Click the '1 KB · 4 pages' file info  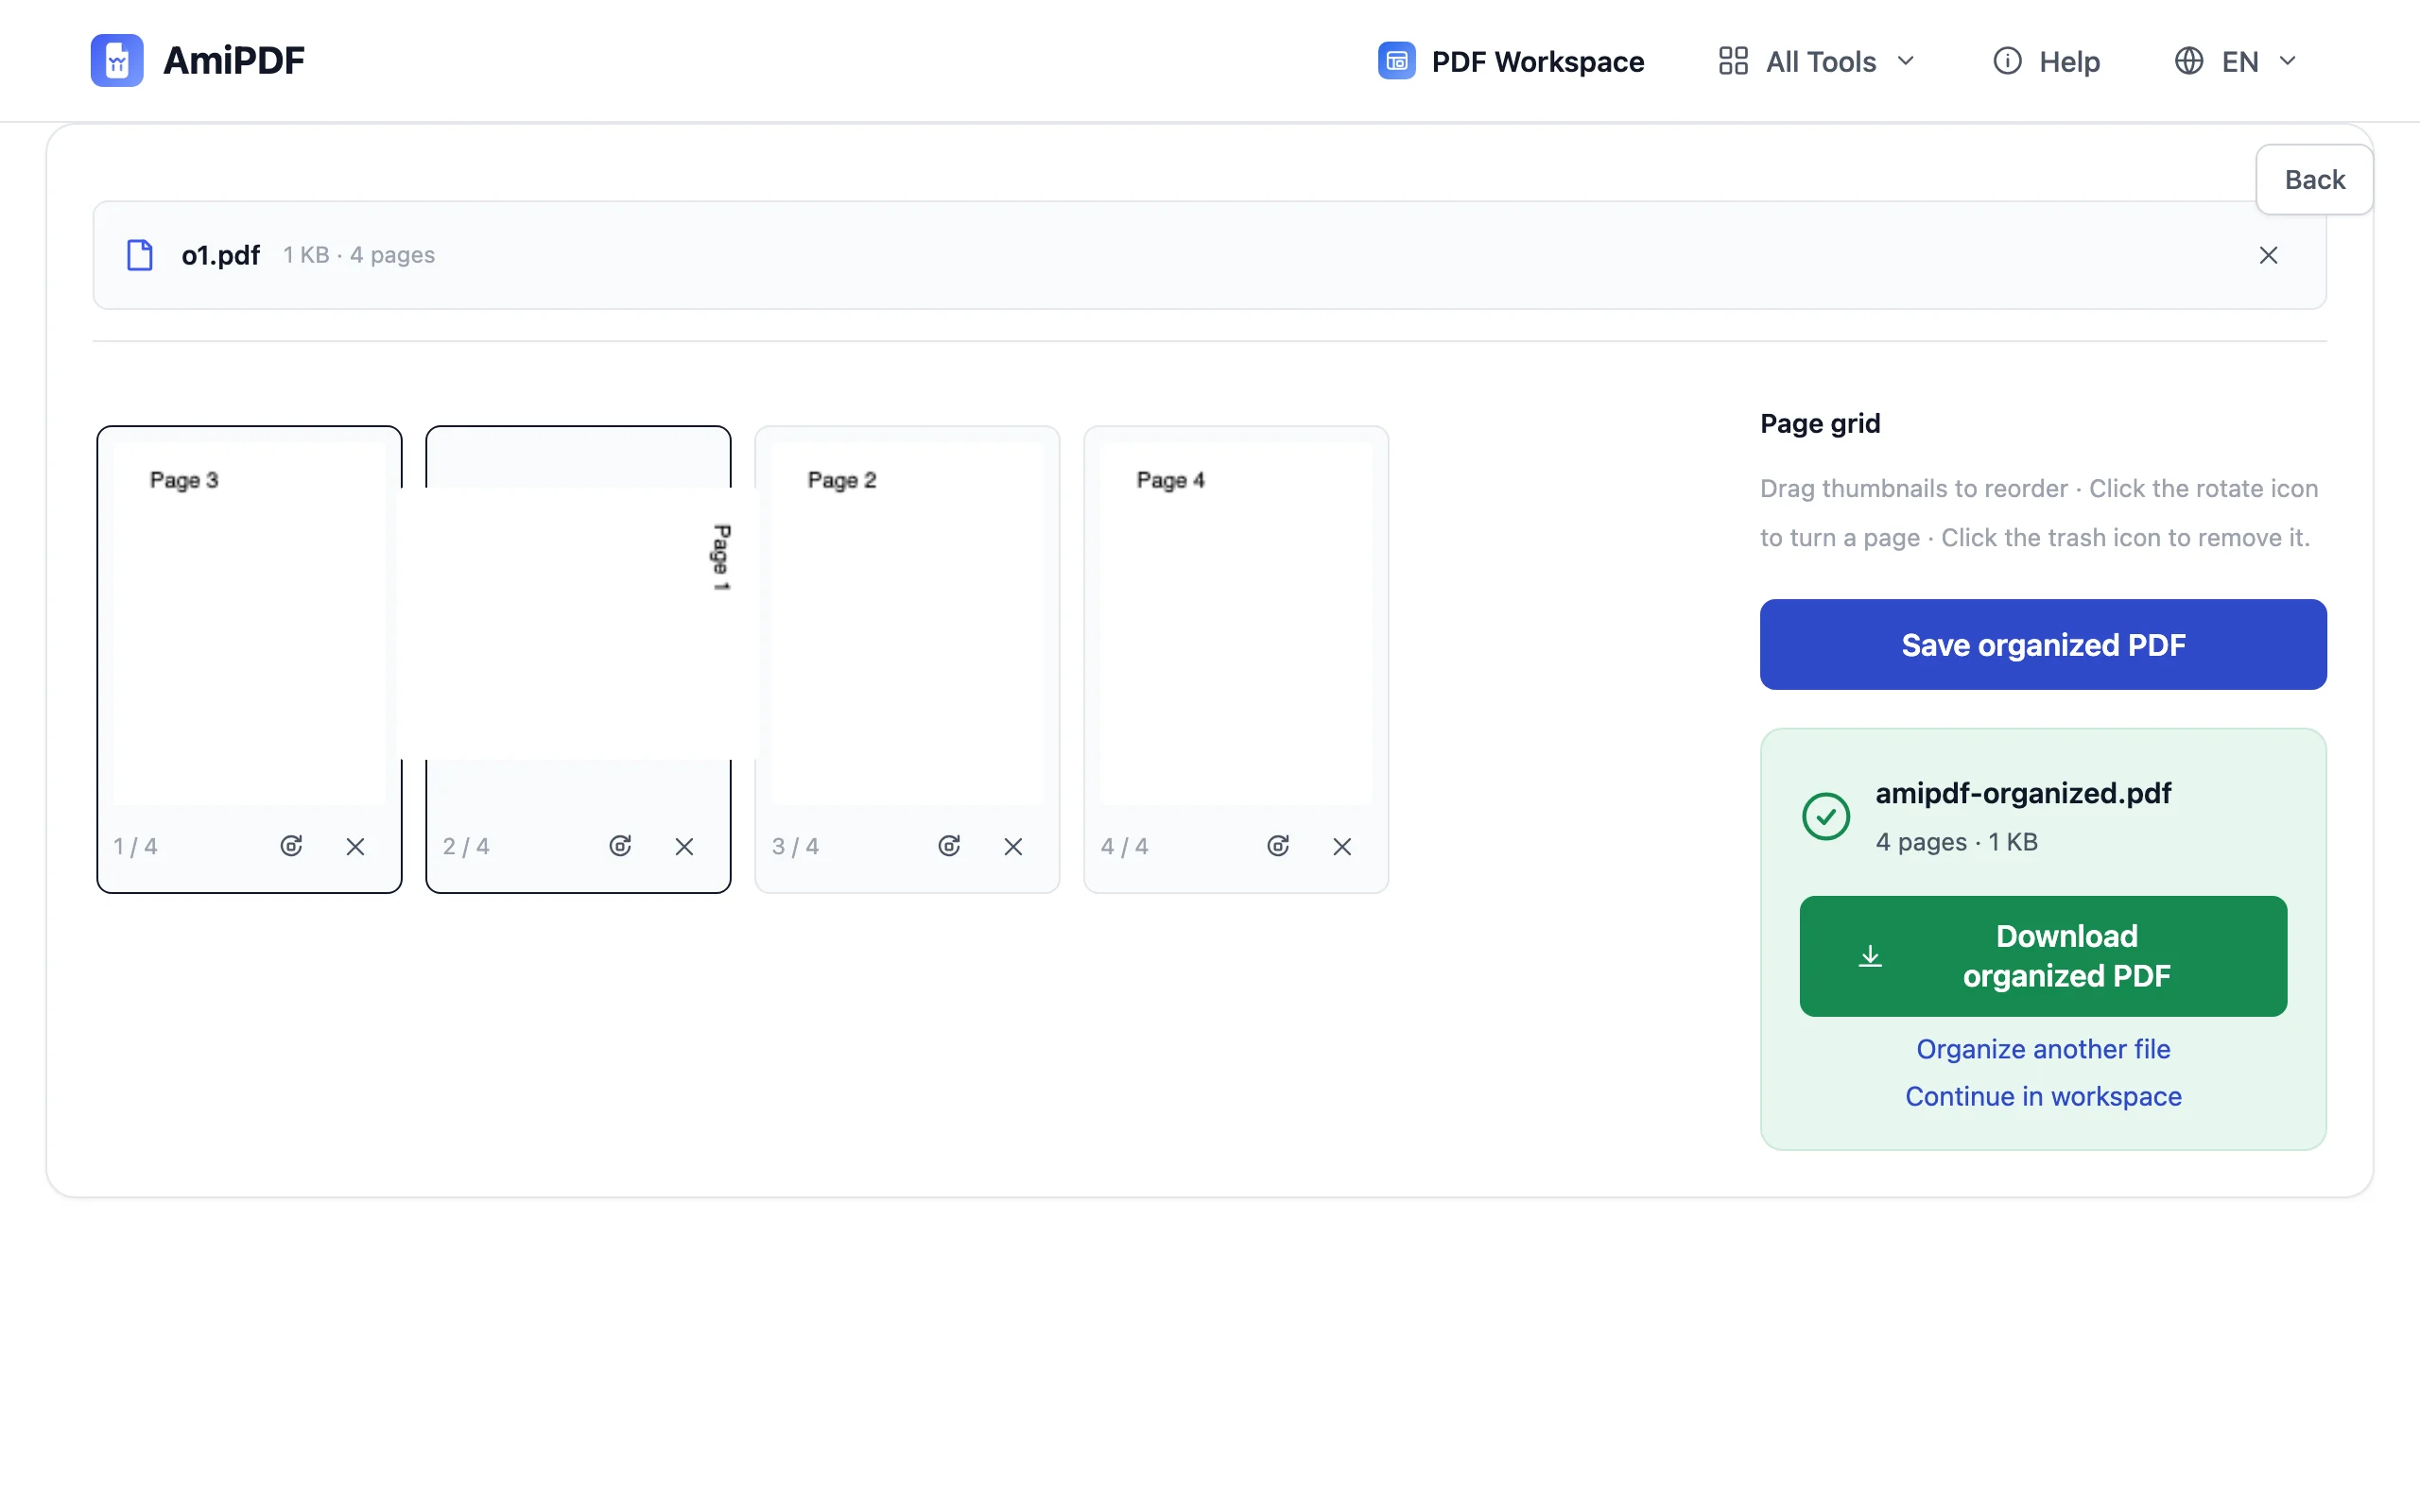coord(359,255)
